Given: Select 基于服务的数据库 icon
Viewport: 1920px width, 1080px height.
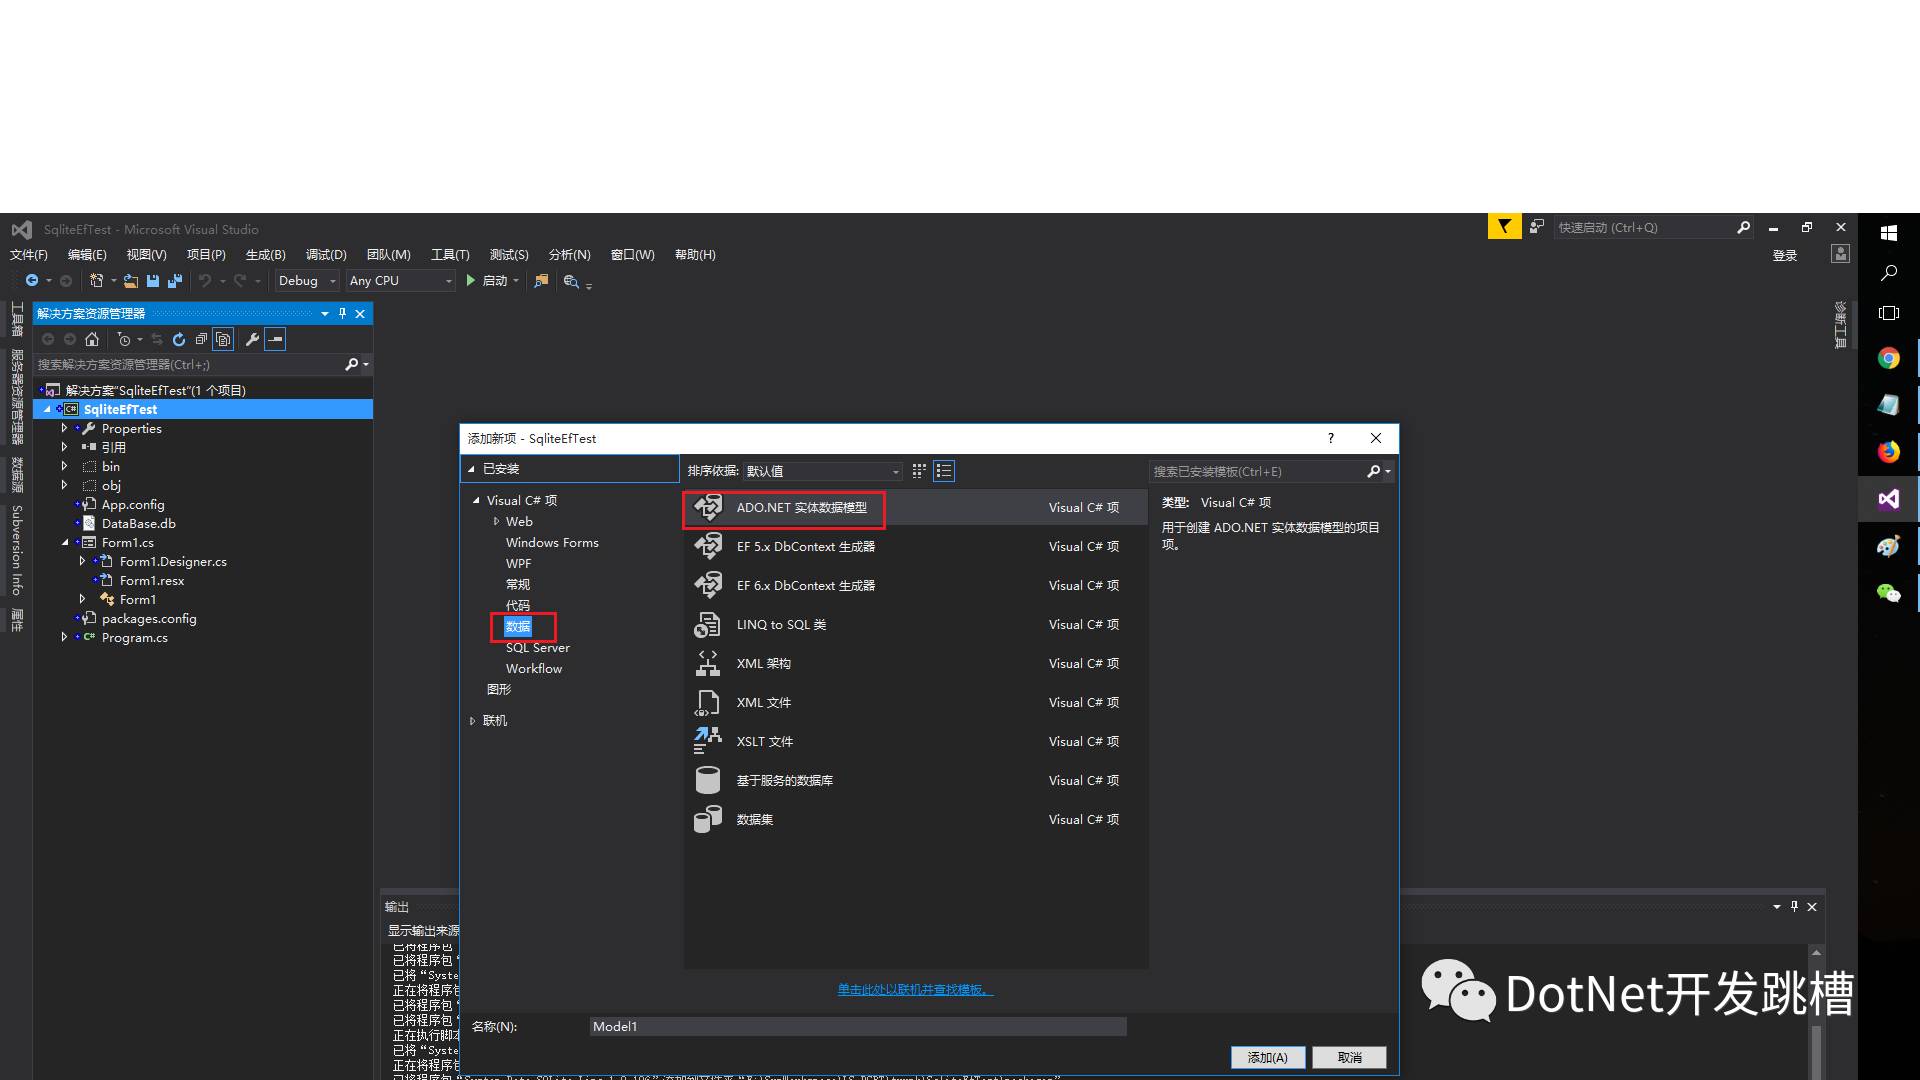Looking at the screenshot, I should pyautogui.click(x=708, y=779).
